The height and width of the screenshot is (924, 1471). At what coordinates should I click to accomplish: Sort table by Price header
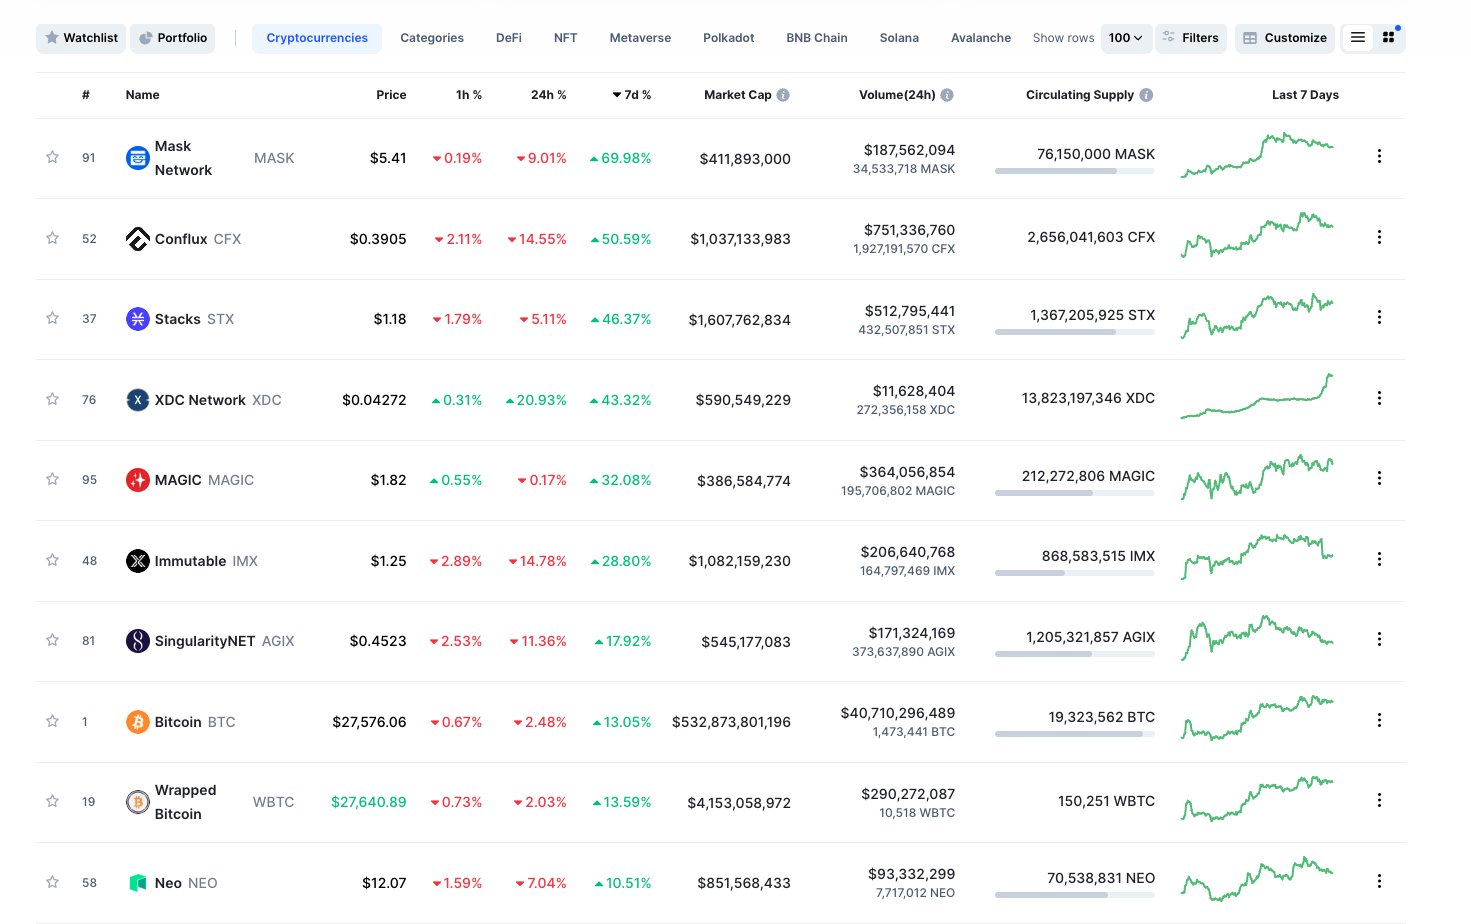point(391,95)
